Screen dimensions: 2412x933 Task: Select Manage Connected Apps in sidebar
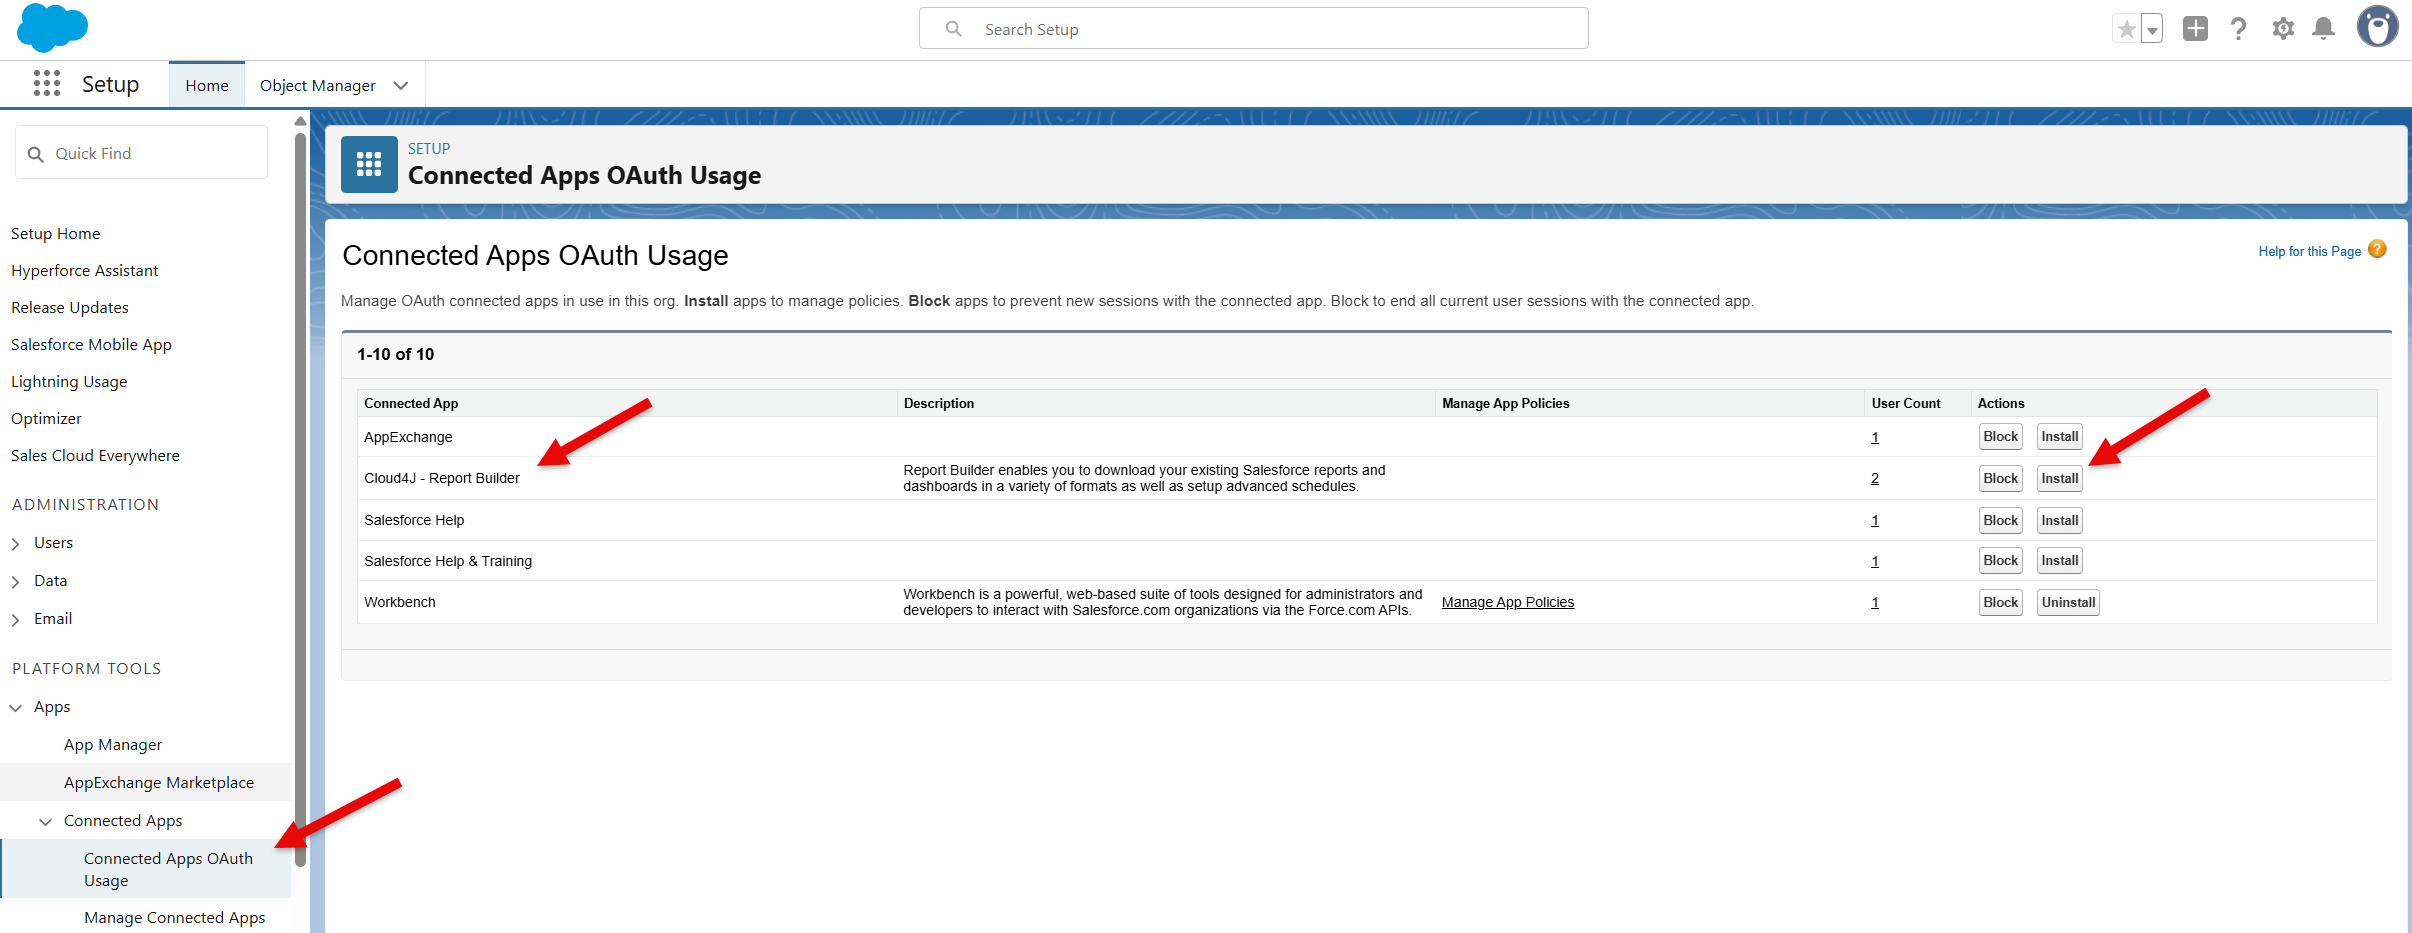174,917
